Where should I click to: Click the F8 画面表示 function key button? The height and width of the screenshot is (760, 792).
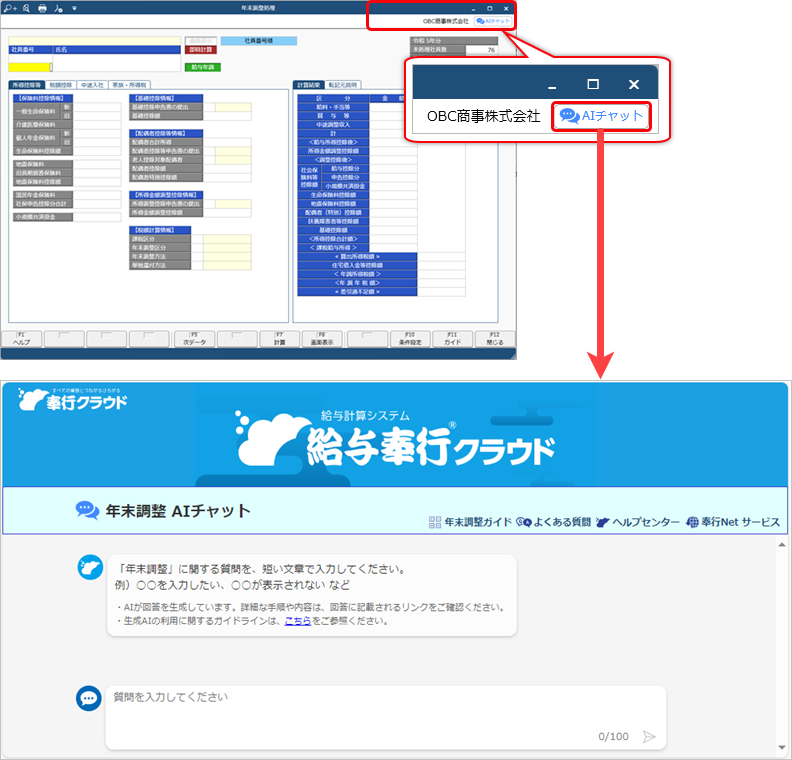coord(322,339)
